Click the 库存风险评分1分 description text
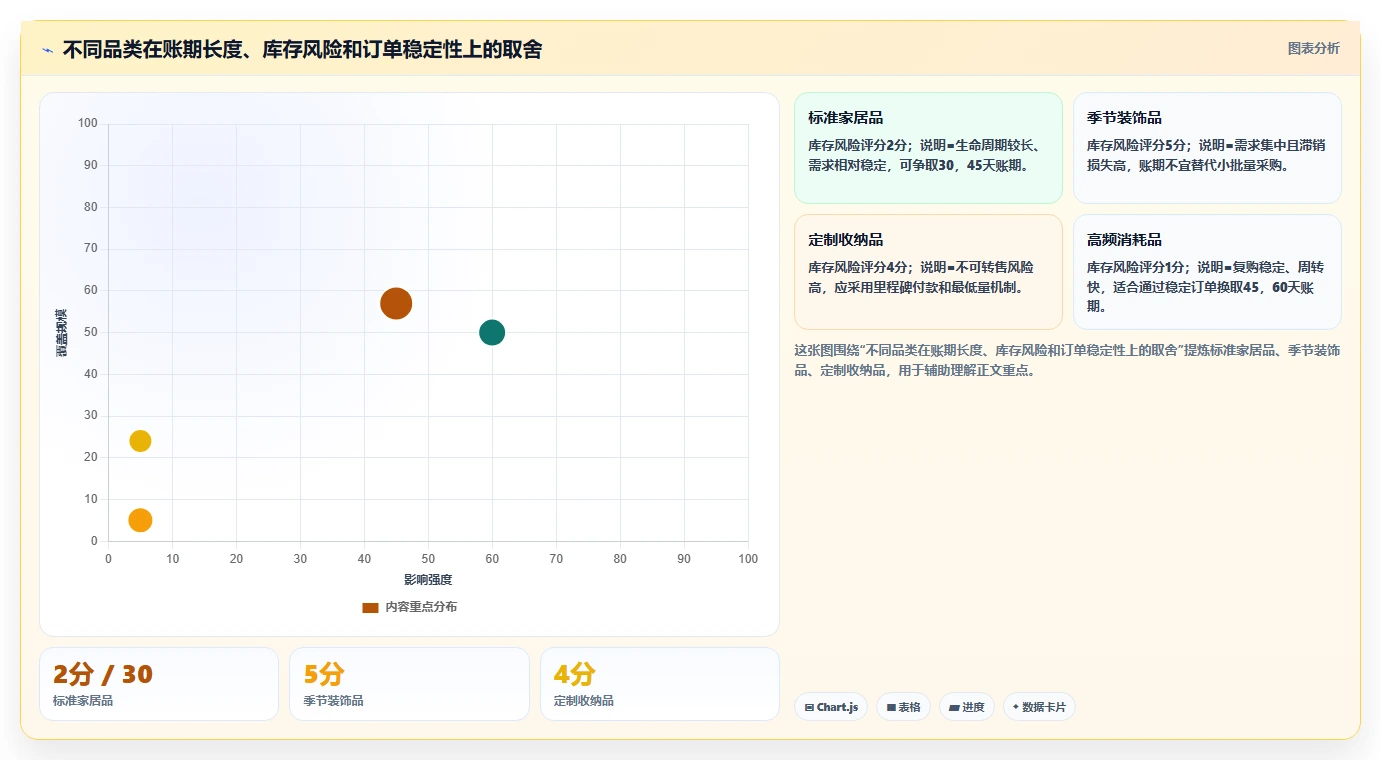Image resolution: width=1381 pixels, height=760 pixels. pyautogui.click(x=1206, y=287)
